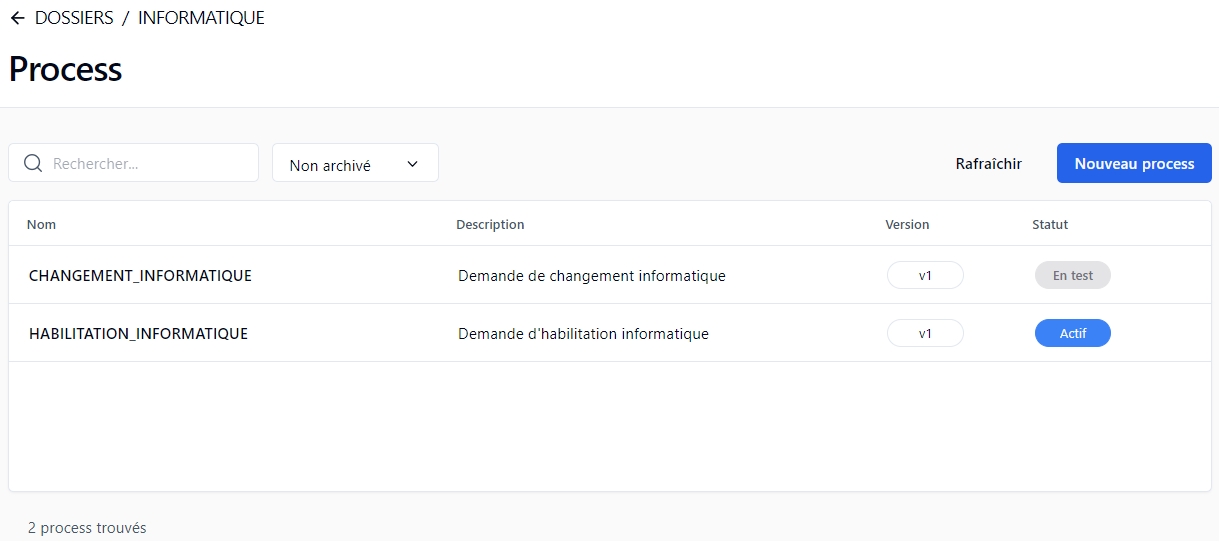Click the v1 badge of CHANGEMENT_INFORMATIQUE
Screen dimensions: 1220x542
pos(925,275)
